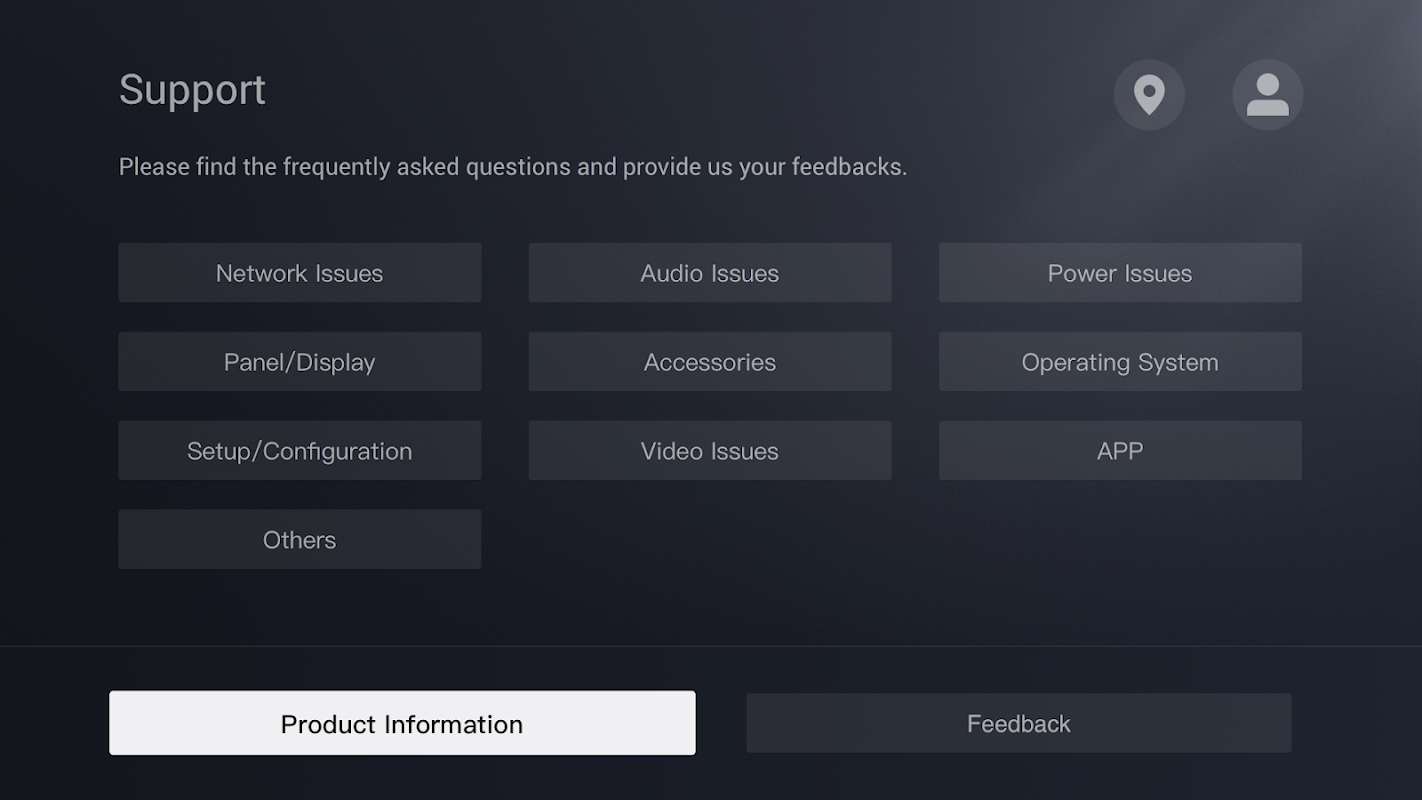Submit your feedback to support
Viewport: 1422px width, 800px height.
click(1018, 724)
